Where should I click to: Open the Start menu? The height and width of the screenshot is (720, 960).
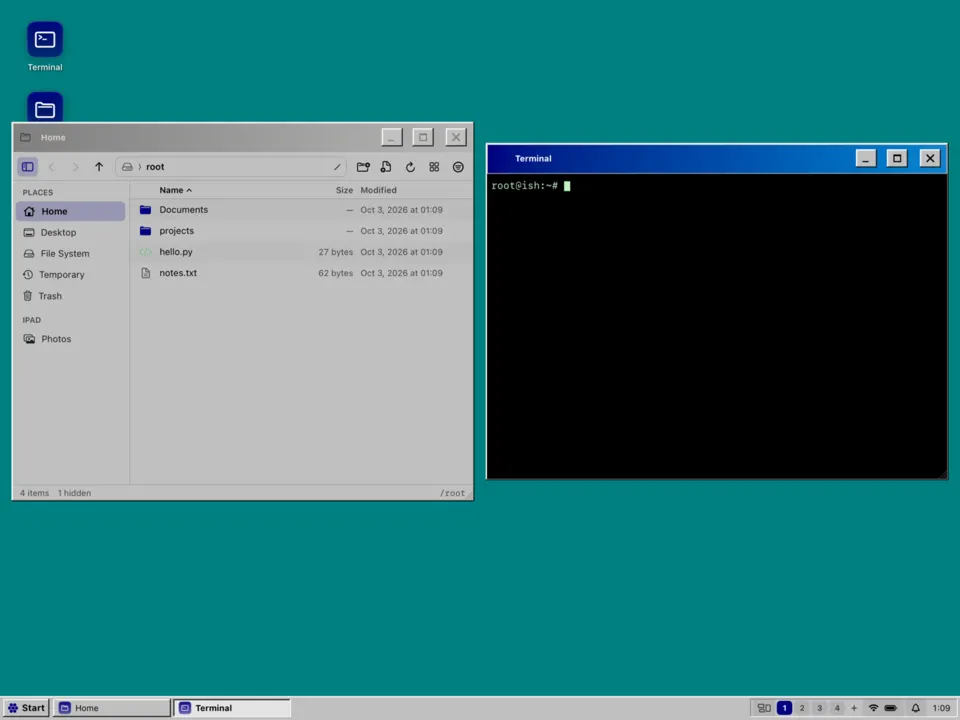tap(26, 708)
